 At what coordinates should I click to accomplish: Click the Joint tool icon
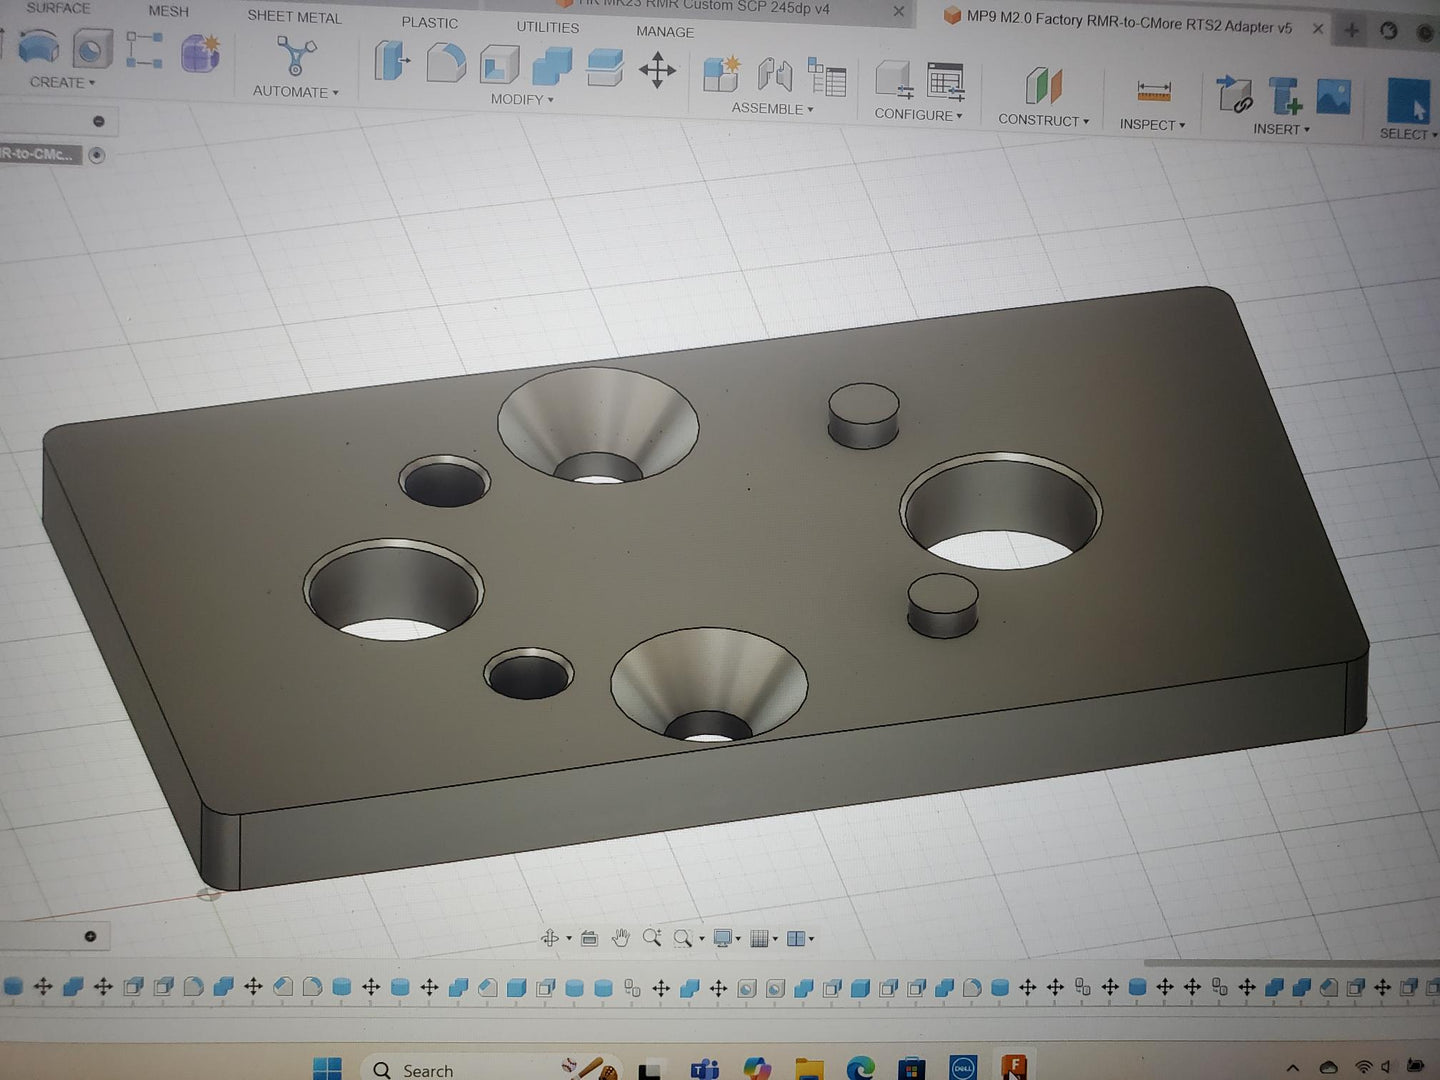point(774,75)
